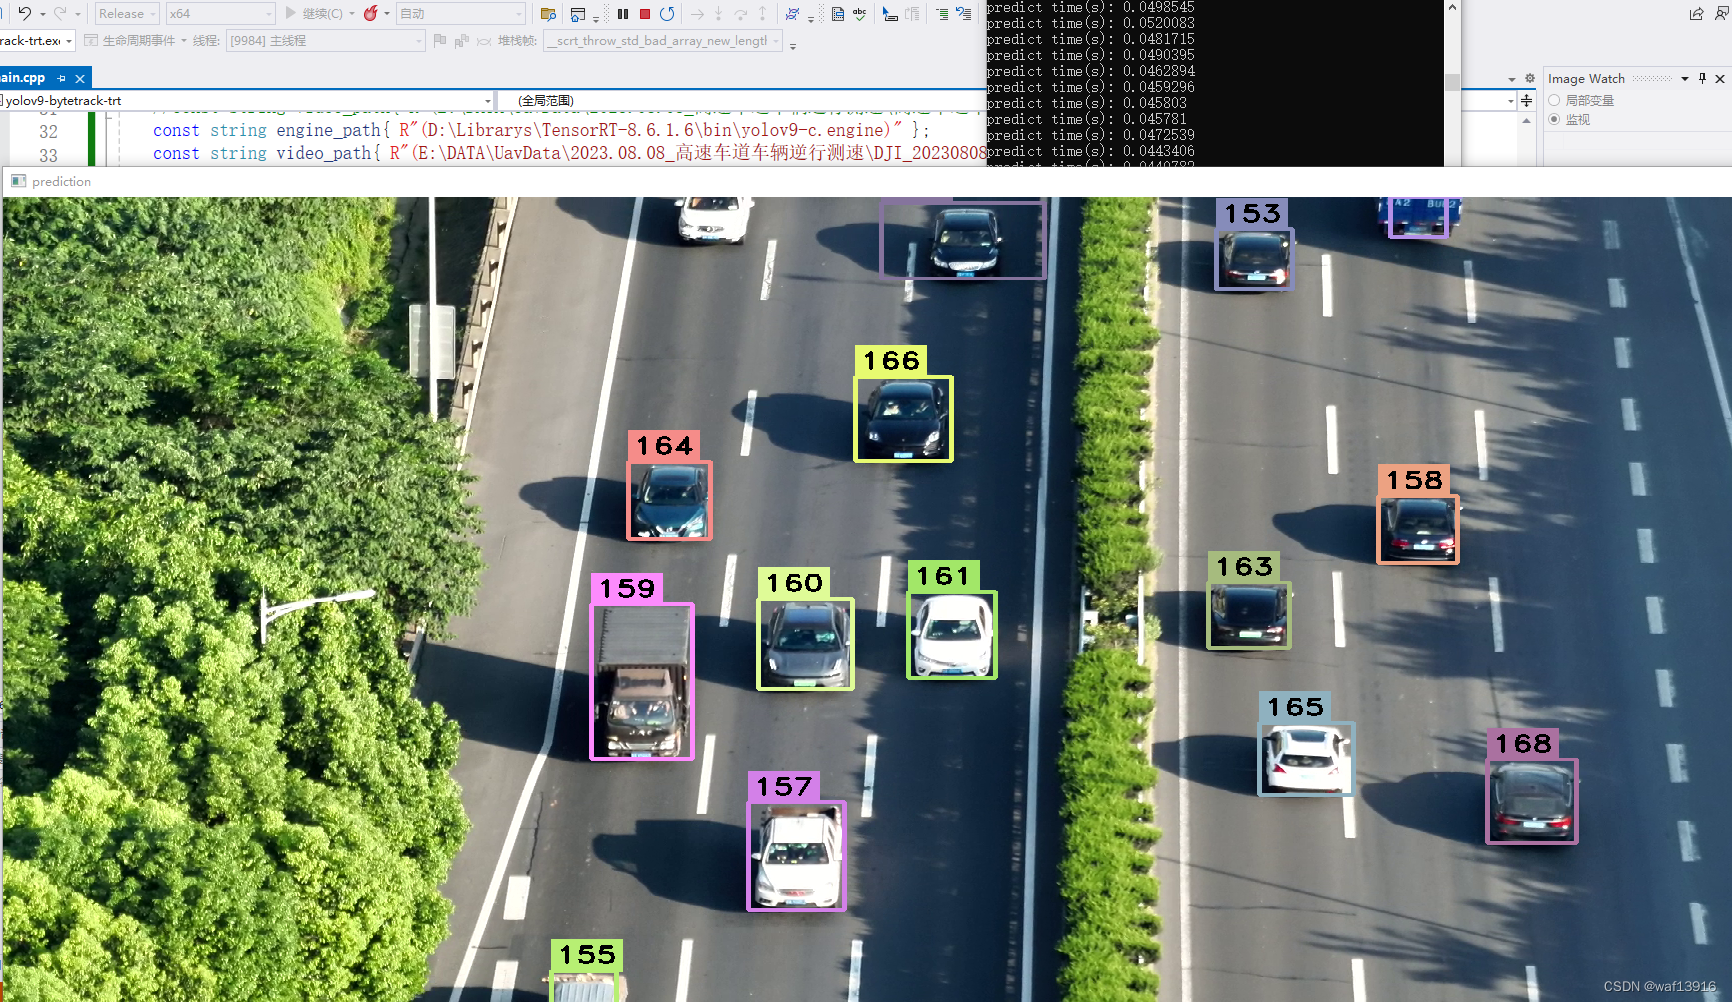
Task: Pin the main.cpp tab
Action: point(62,78)
